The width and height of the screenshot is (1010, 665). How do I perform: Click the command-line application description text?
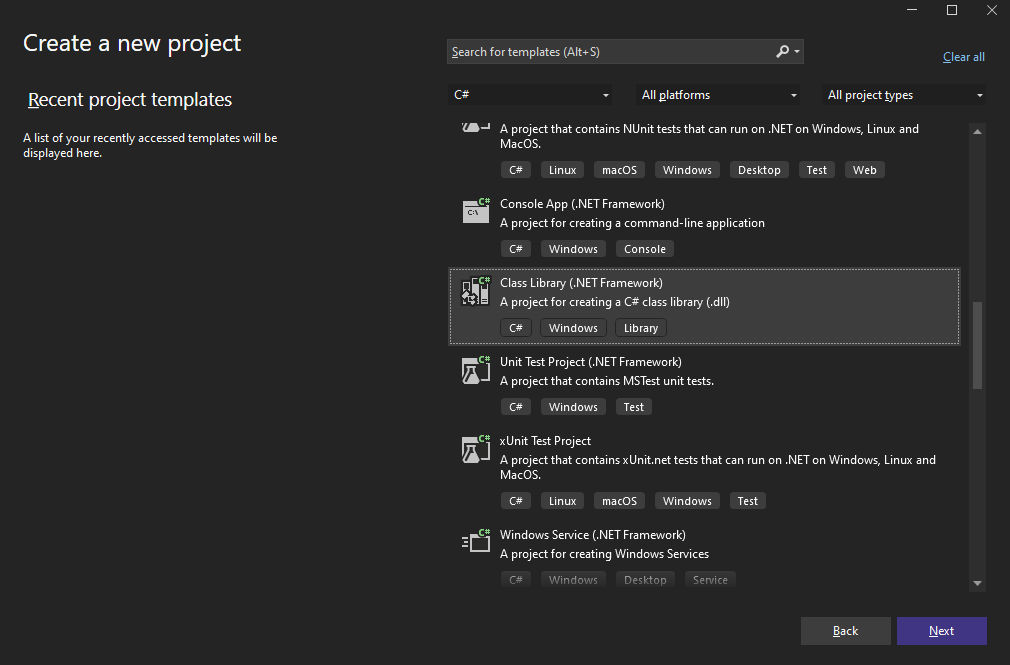633,223
